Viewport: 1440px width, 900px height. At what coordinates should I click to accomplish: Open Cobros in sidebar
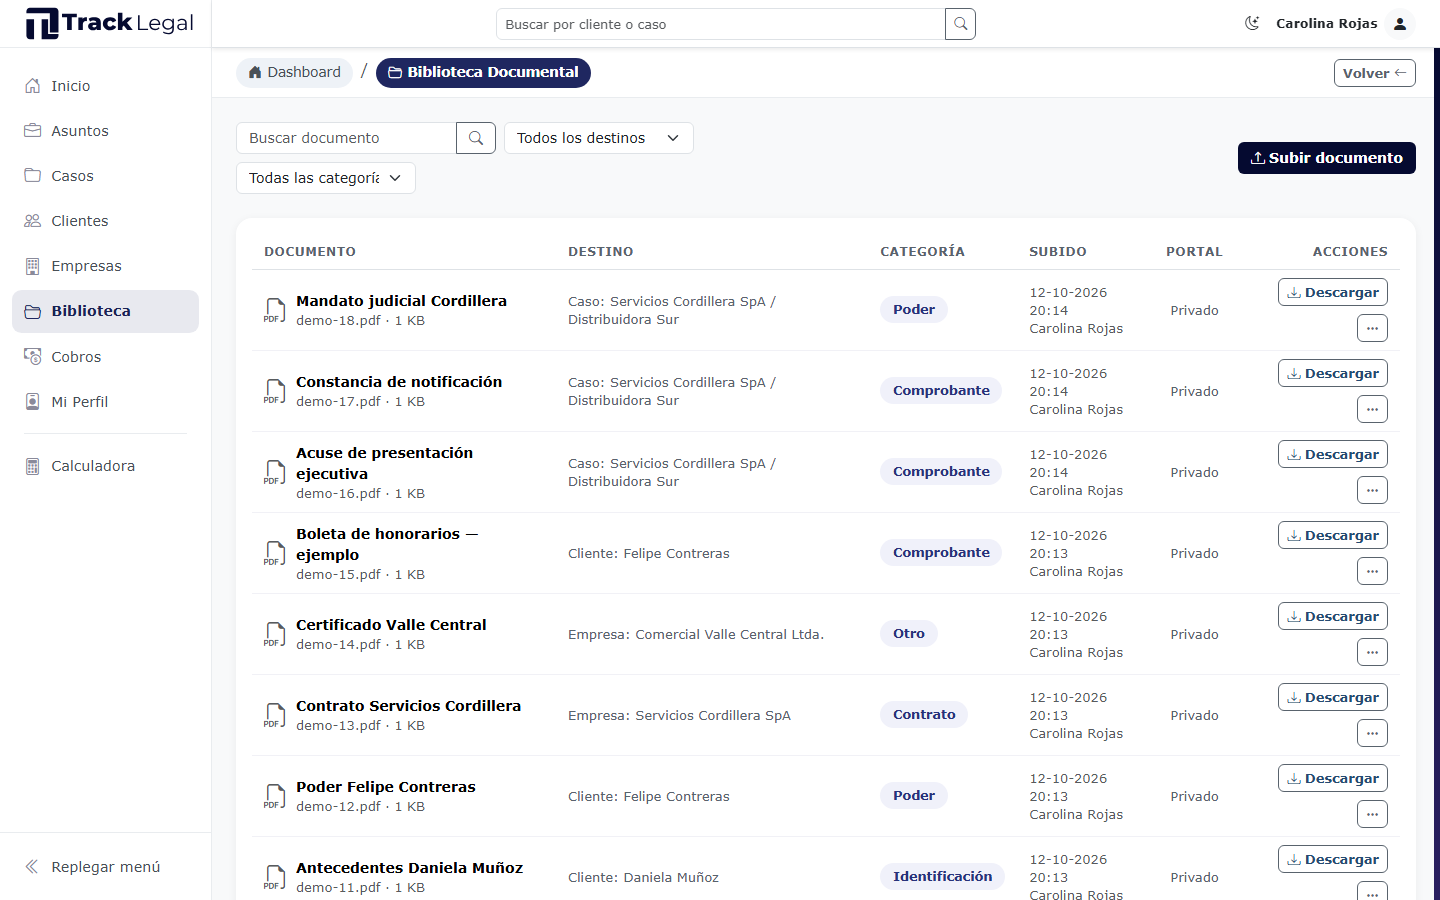point(105,357)
